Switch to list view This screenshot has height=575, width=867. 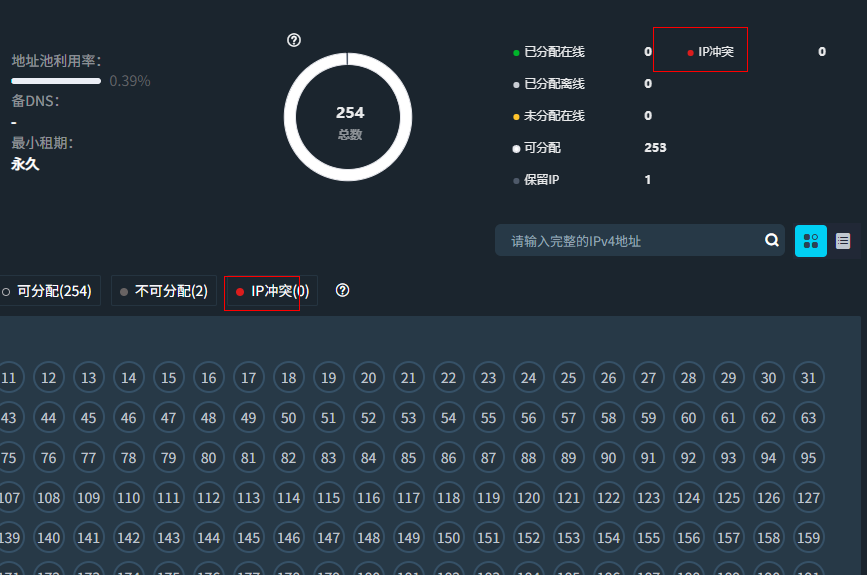click(x=843, y=241)
